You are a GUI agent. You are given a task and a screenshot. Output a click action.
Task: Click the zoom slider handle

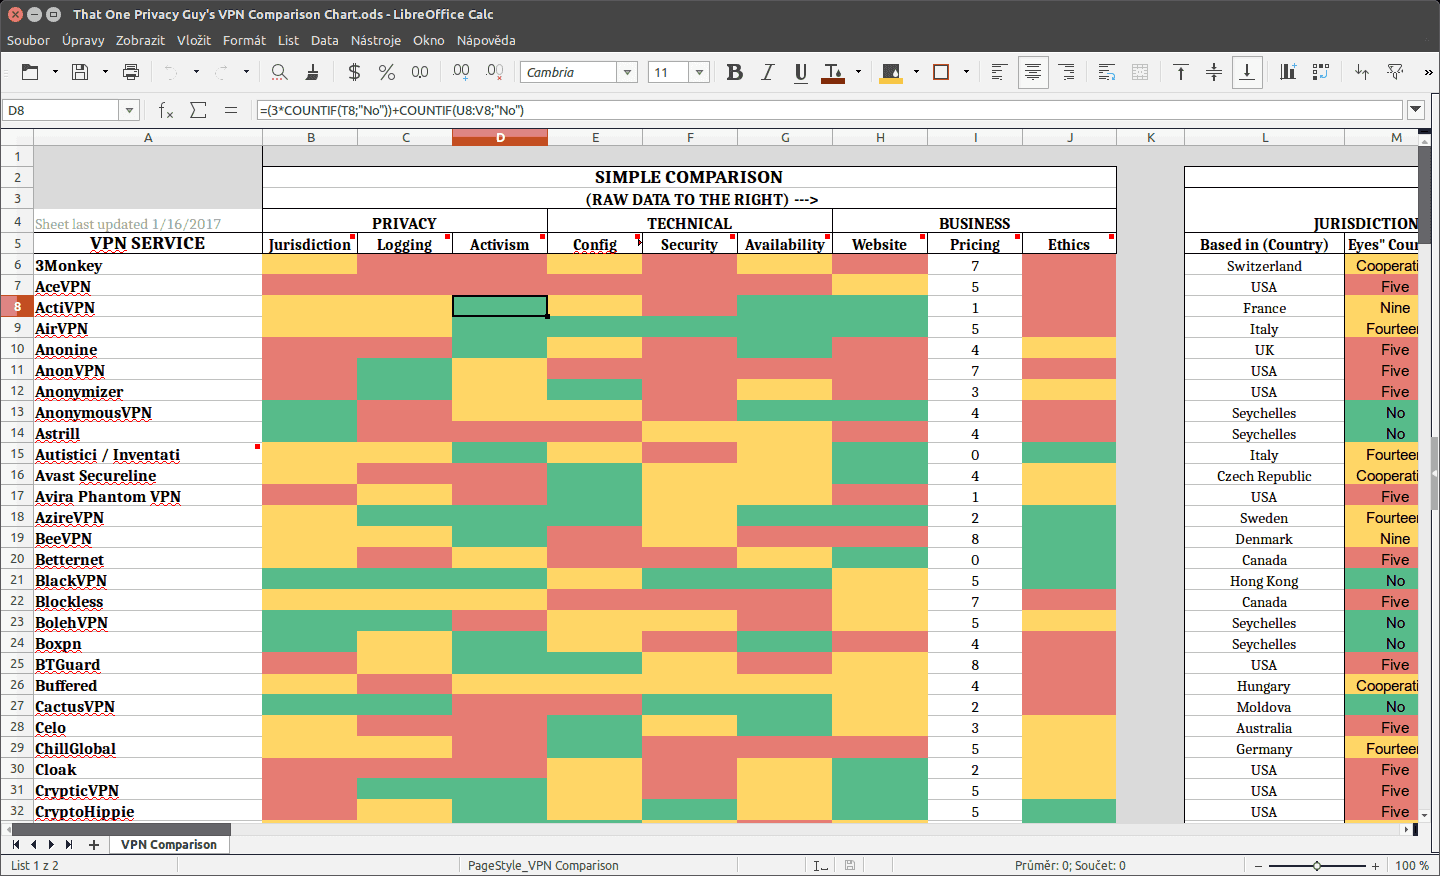(1317, 866)
